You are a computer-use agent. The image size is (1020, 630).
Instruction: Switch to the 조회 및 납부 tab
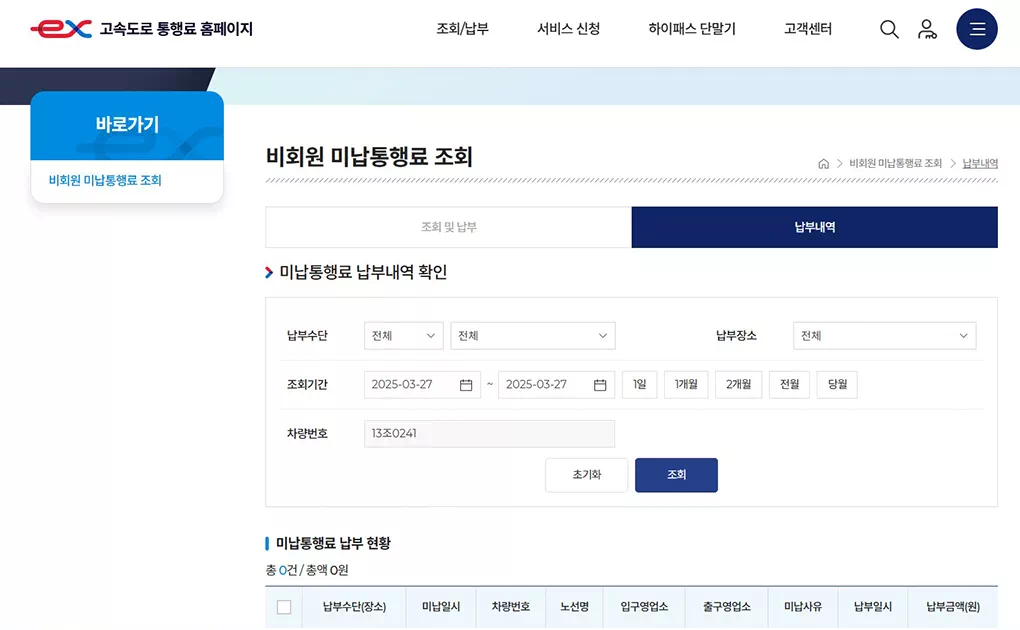point(447,227)
